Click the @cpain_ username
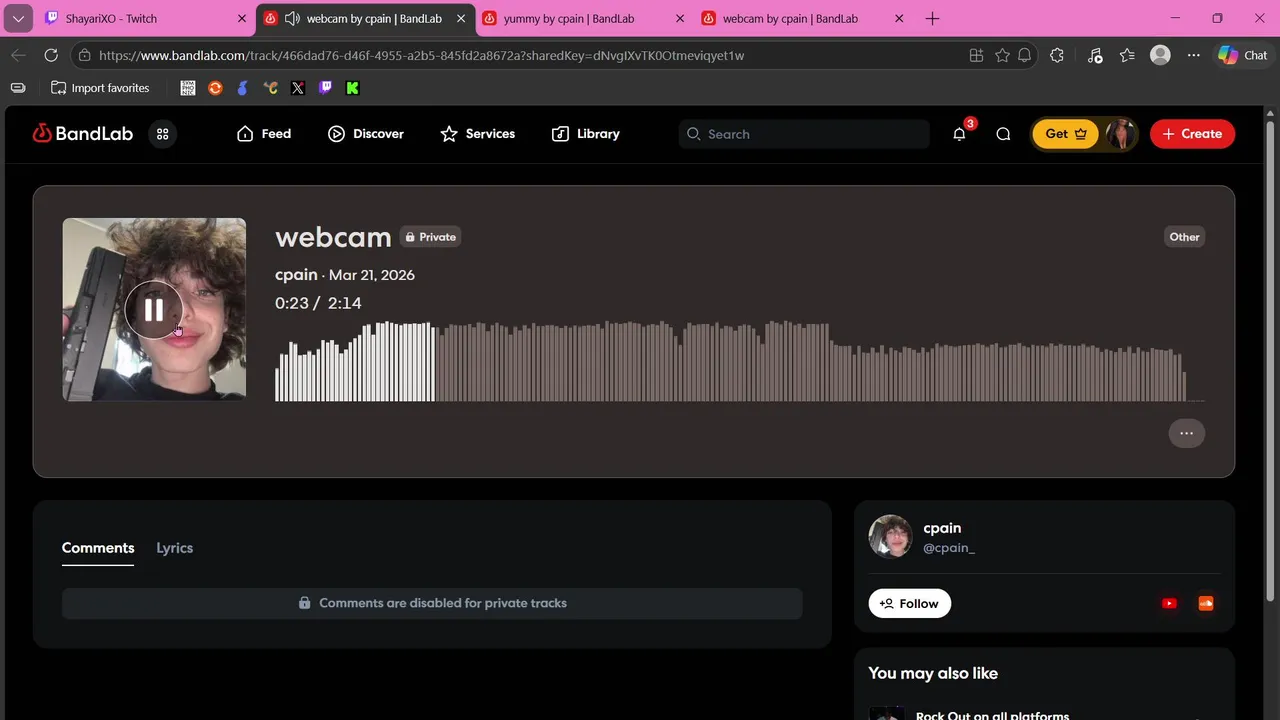This screenshot has width=1280, height=720. pyautogui.click(x=949, y=548)
